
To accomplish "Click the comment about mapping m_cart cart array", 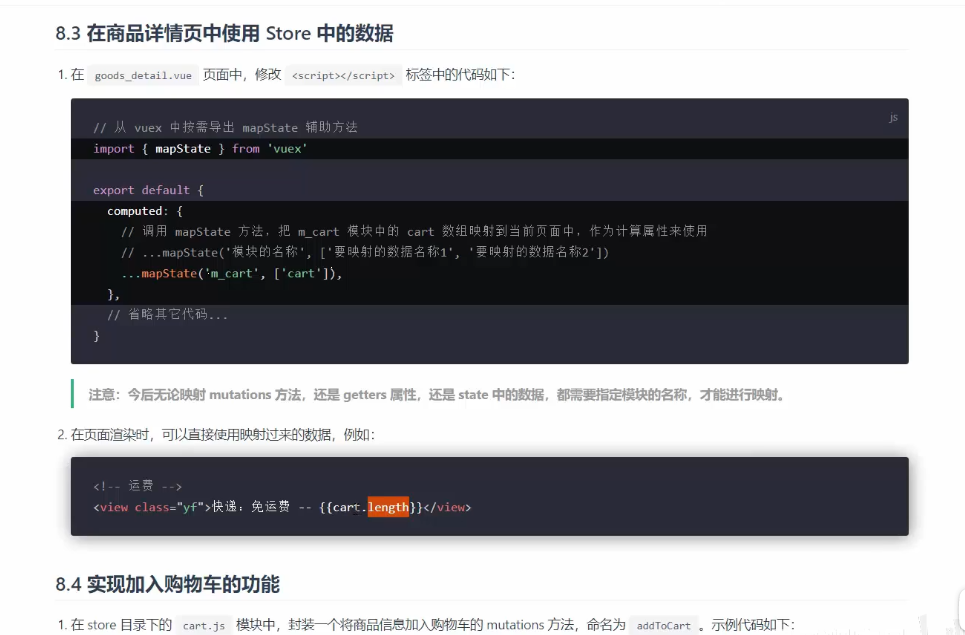I will [x=414, y=231].
